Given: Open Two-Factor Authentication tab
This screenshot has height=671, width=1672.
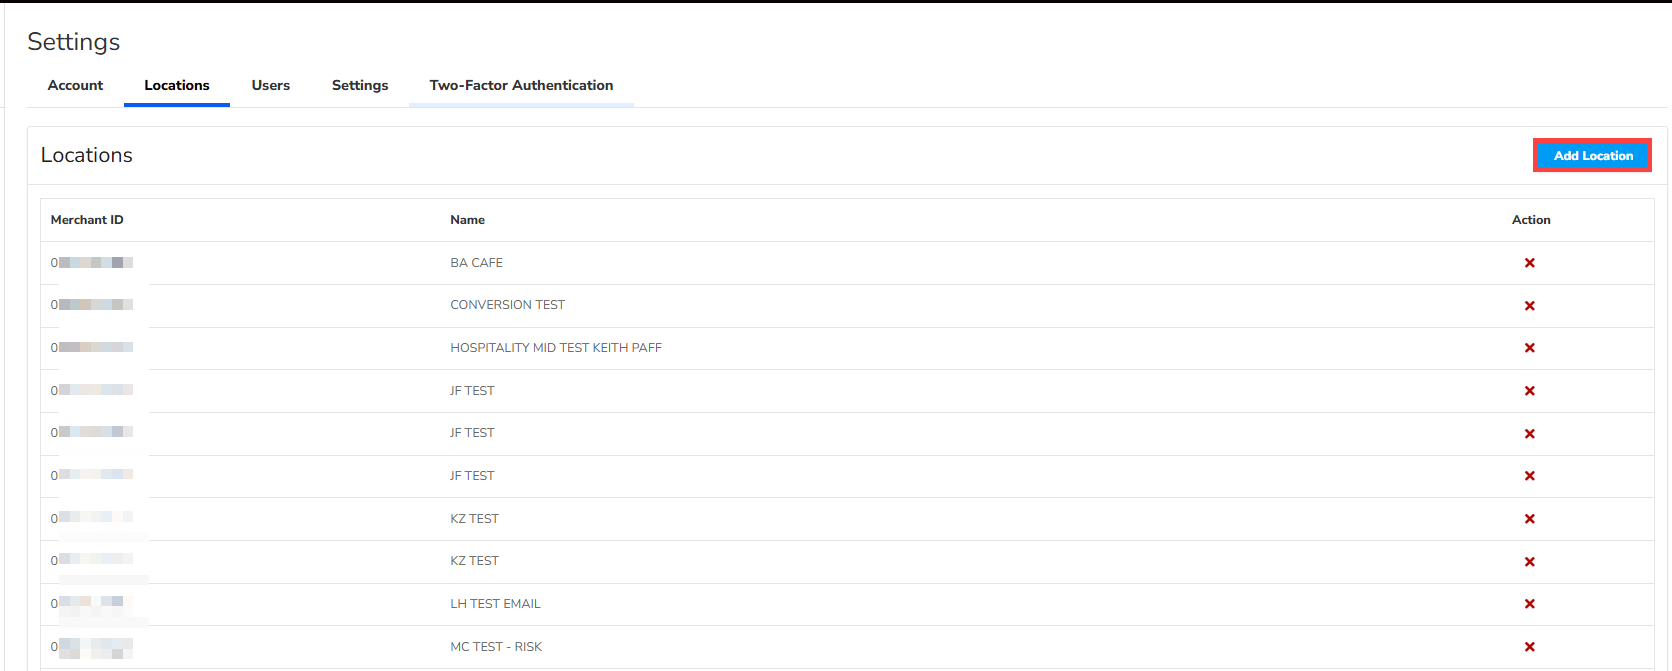Looking at the screenshot, I should pyautogui.click(x=521, y=86).
